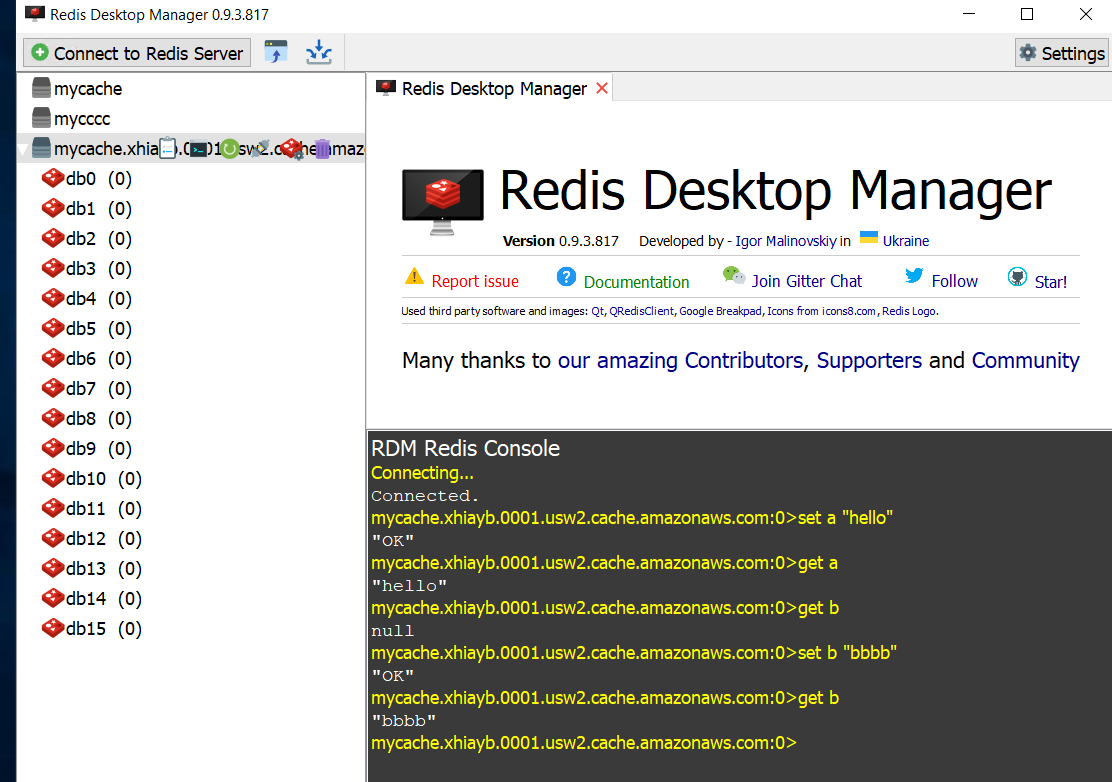Image resolution: width=1112 pixels, height=782 pixels.
Task: Open the console terminal icon on connection row
Action: pos(199,149)
